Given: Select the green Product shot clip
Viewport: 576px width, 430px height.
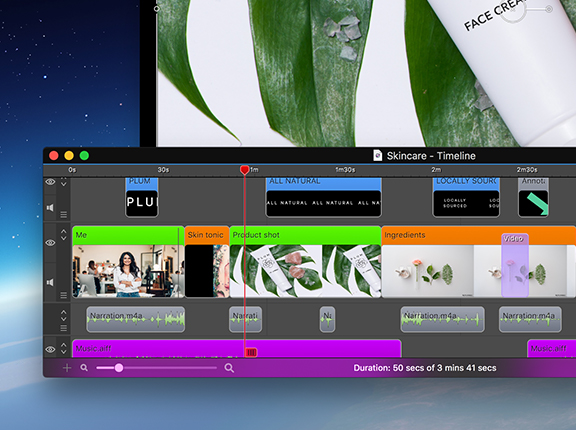Looking at the screenshot, I should coord(305,261).
